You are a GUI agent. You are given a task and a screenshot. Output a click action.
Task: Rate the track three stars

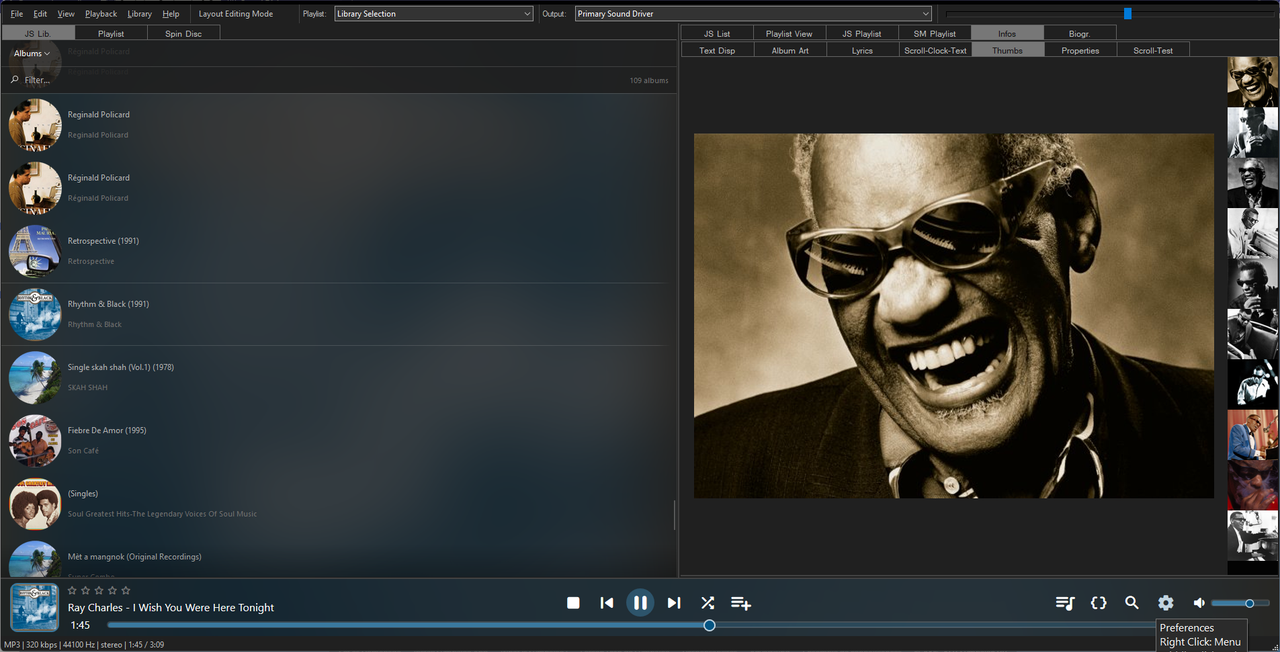pyautogui.click(x=99, y=590)
